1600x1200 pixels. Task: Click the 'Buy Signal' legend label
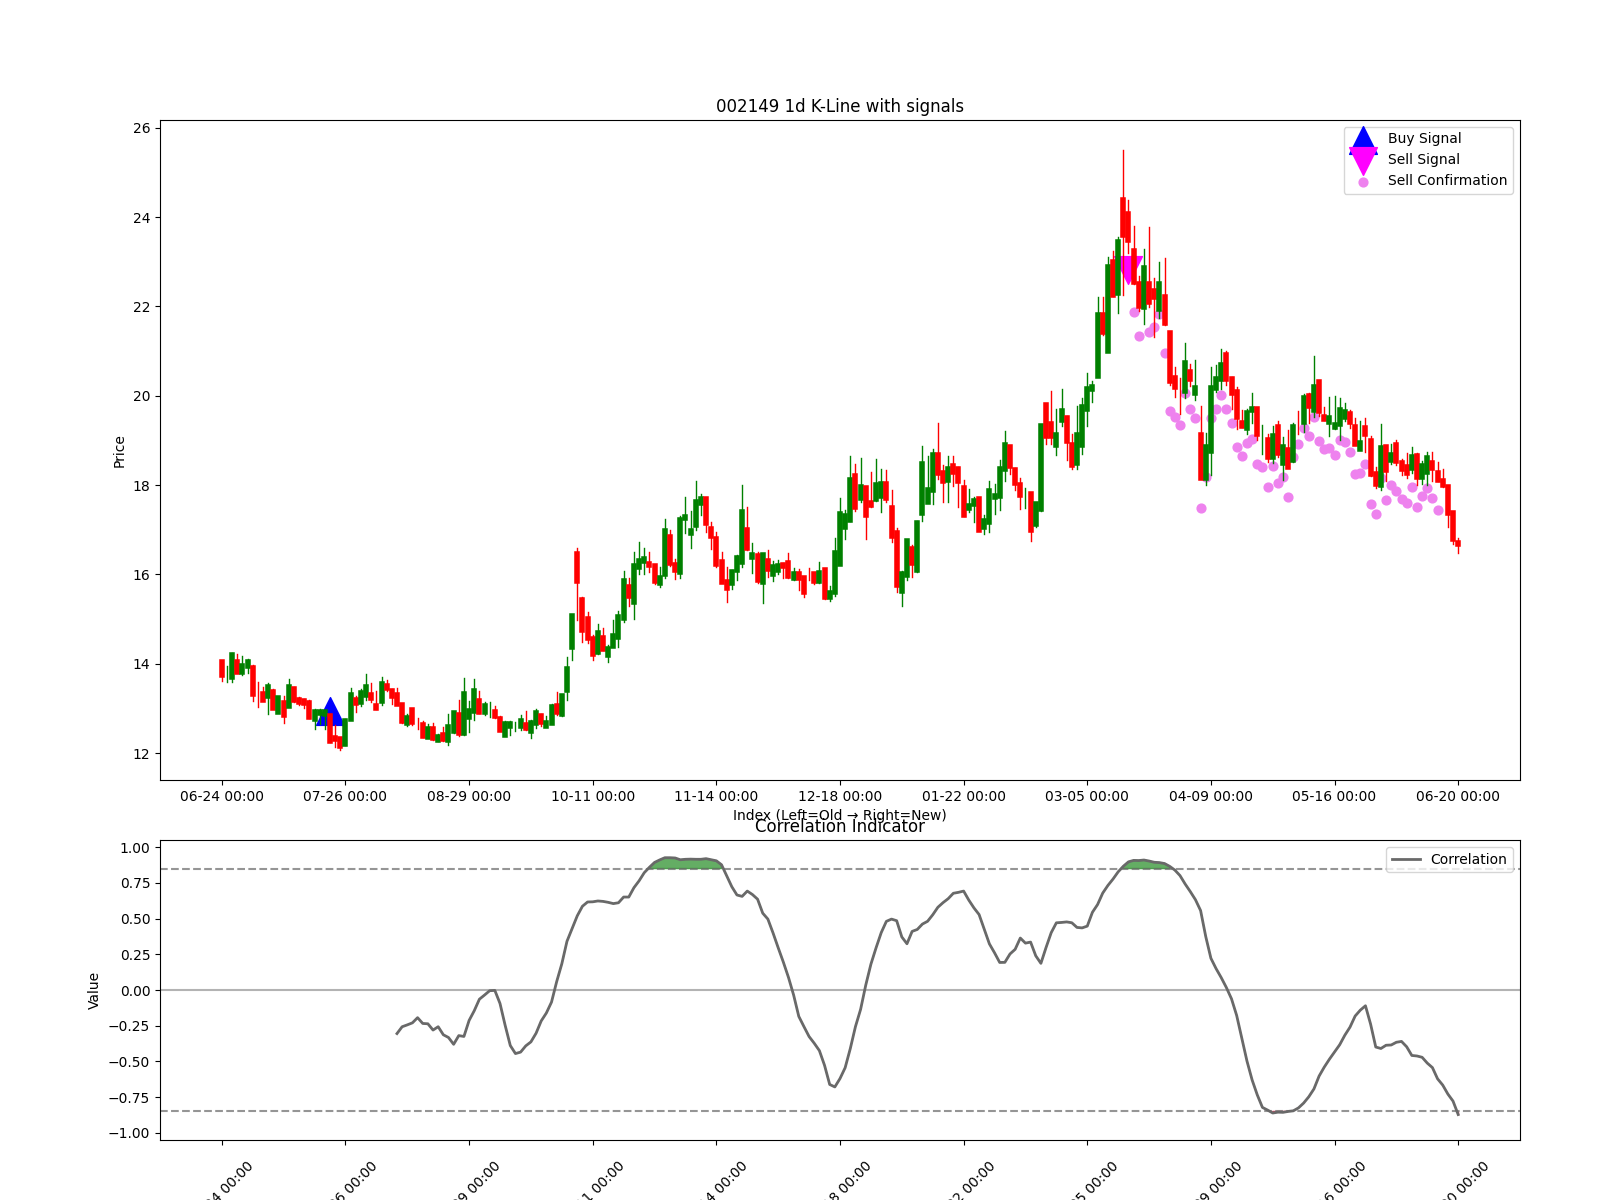pos(1424,139)
